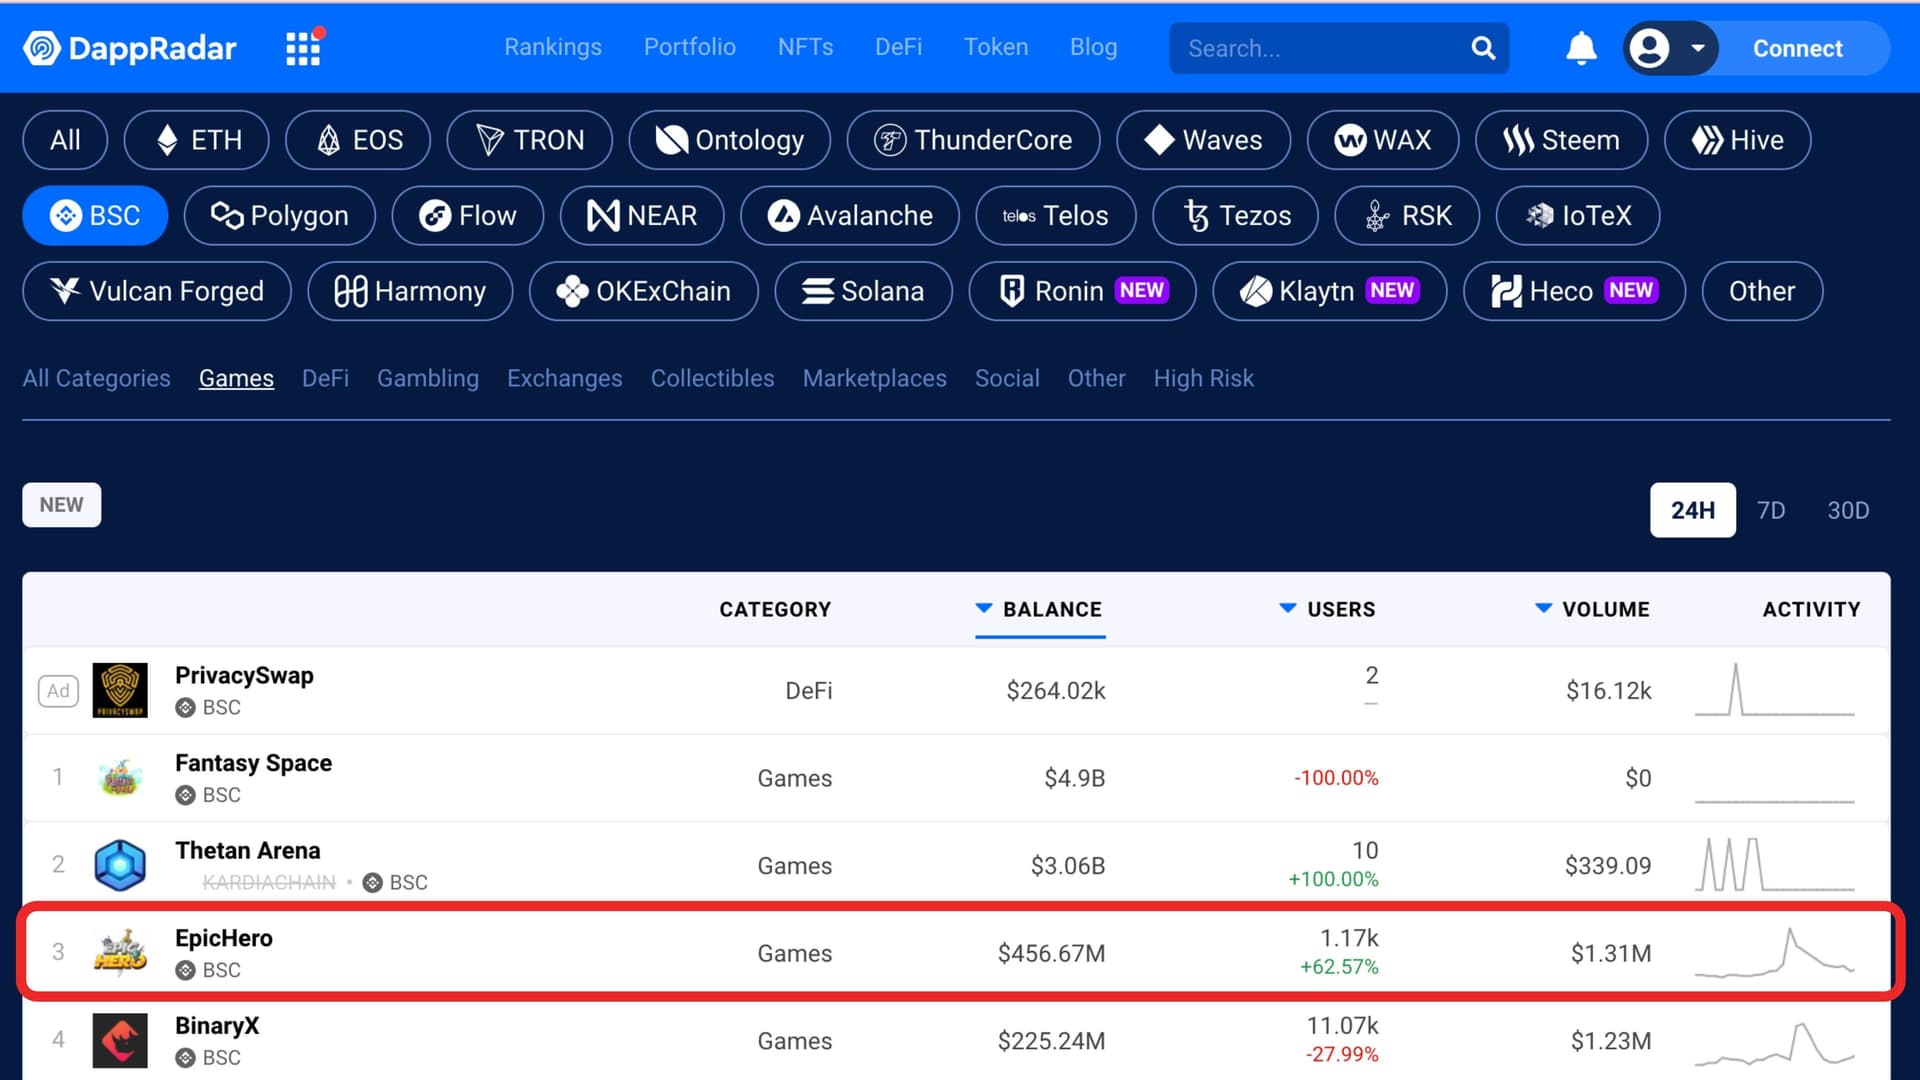Filter by Polygon chain
This screenshot has width=1920, height=1080.
(280, 216)
